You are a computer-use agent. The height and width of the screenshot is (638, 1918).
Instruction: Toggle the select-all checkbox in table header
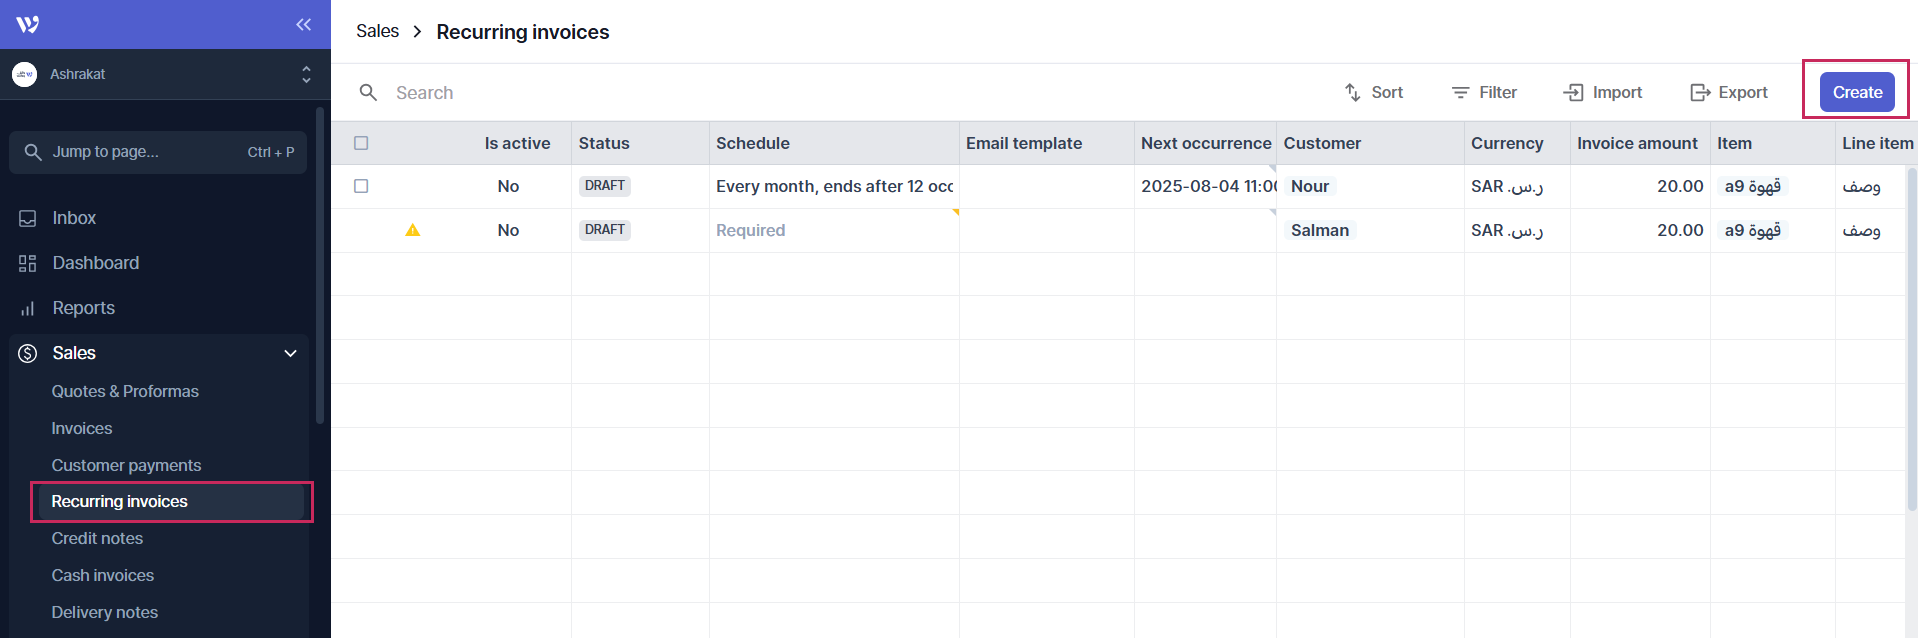pyautogui.click(x=361, y=143)
